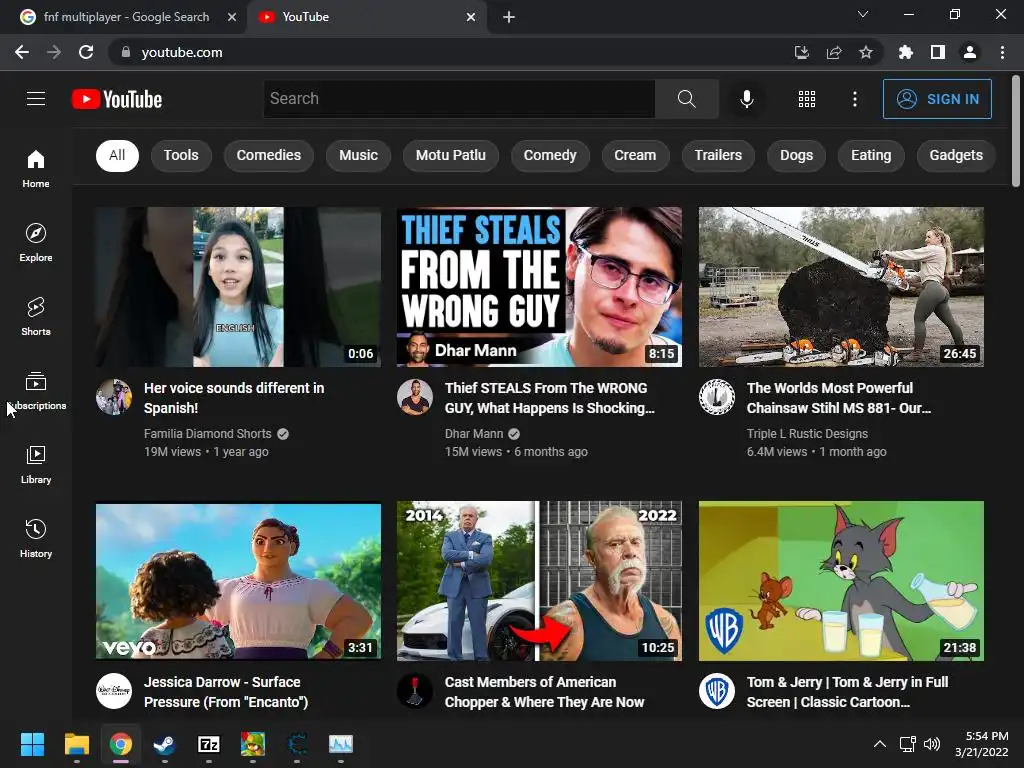Show hidden system tray icons

[x=880, y=744]
